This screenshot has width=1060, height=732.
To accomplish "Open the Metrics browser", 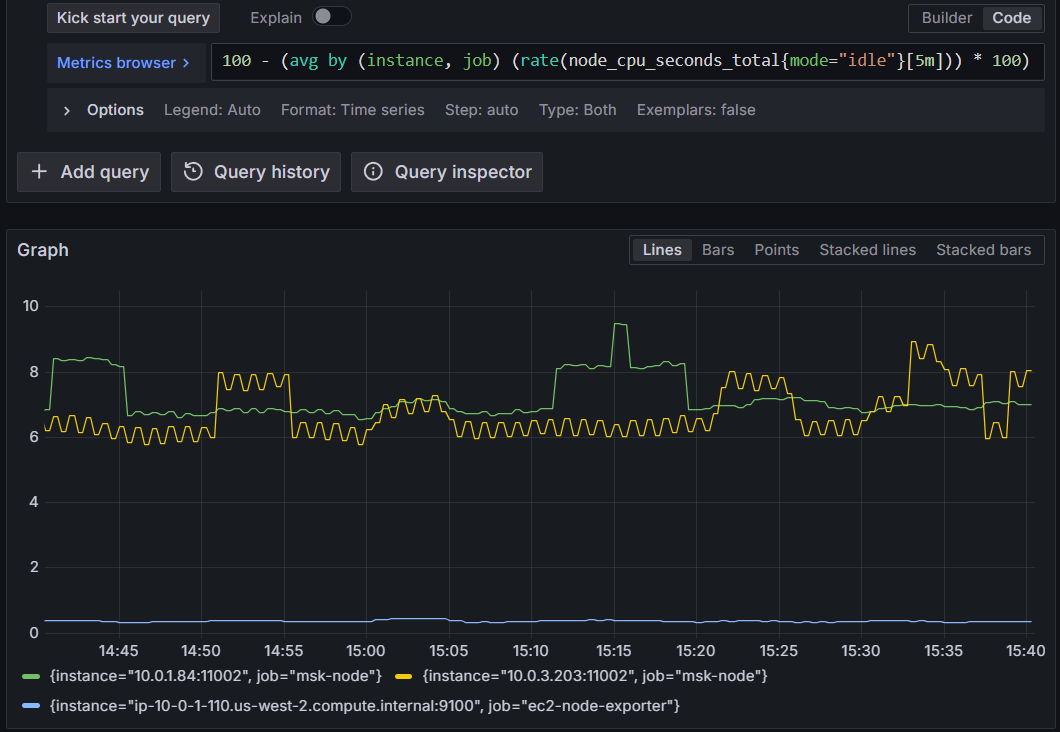I will (120, 61).
